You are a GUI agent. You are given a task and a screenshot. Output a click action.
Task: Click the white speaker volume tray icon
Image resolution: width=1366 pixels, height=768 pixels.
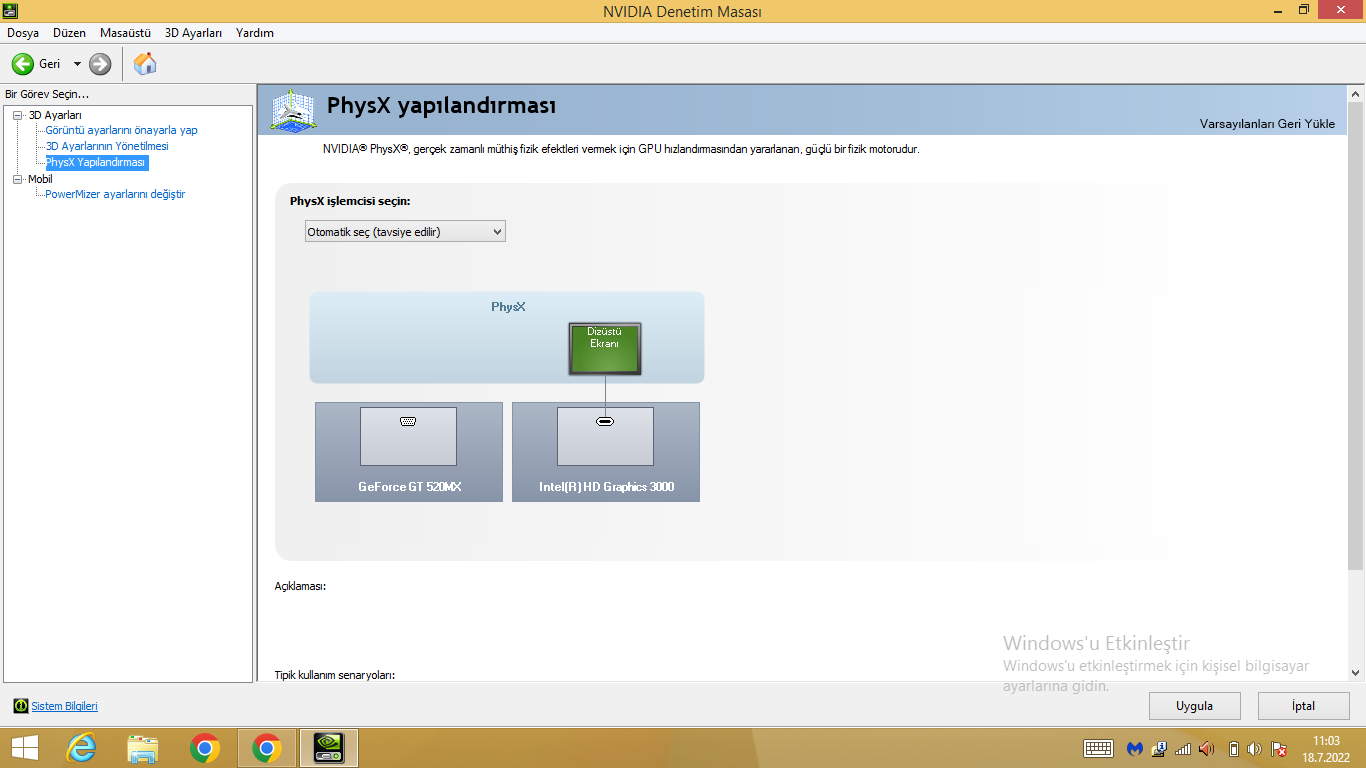pos(1255,748)
